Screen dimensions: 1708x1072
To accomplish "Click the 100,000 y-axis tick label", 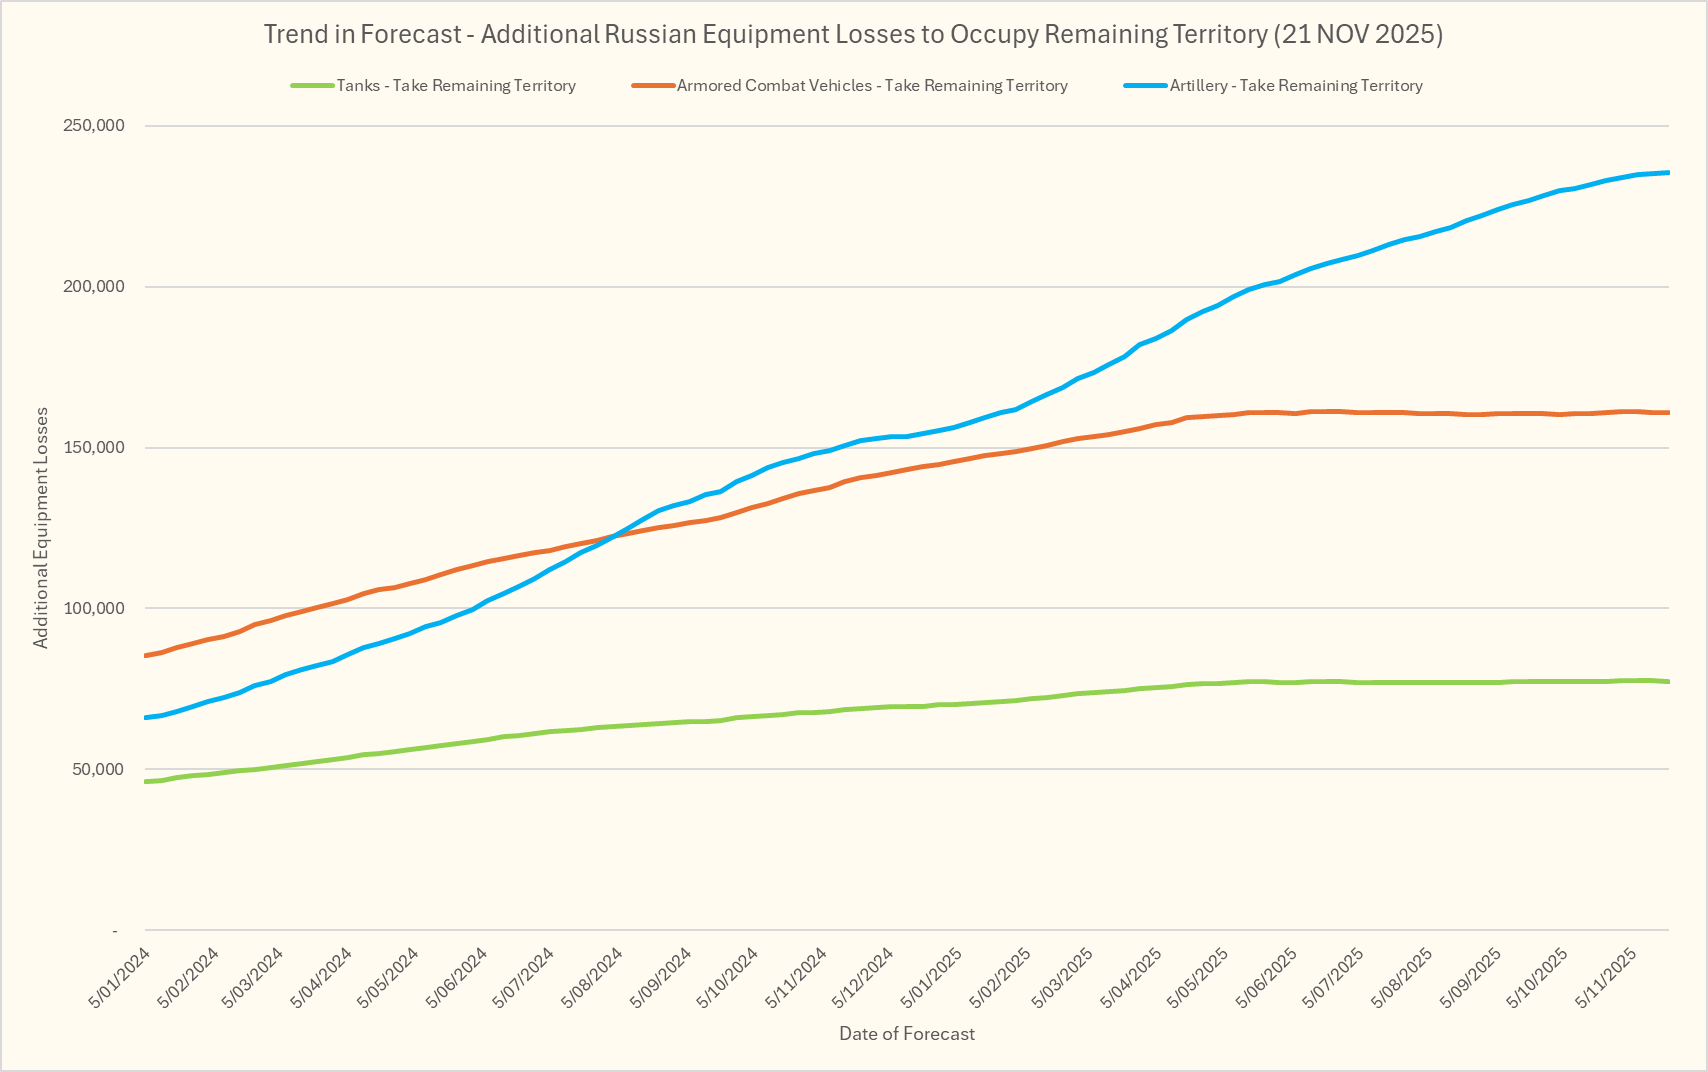I will click(x=92, y=609).
